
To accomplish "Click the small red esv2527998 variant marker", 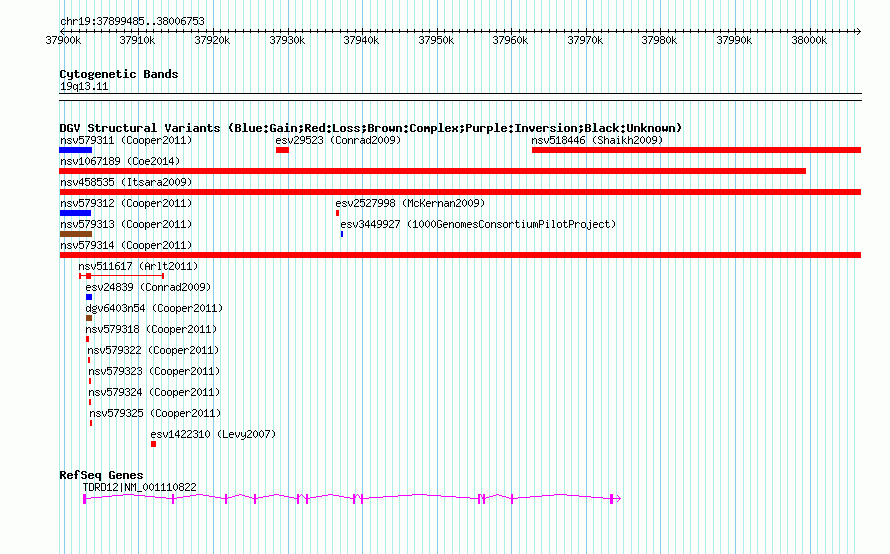I will pyautogui.click(x=337, y=213).
